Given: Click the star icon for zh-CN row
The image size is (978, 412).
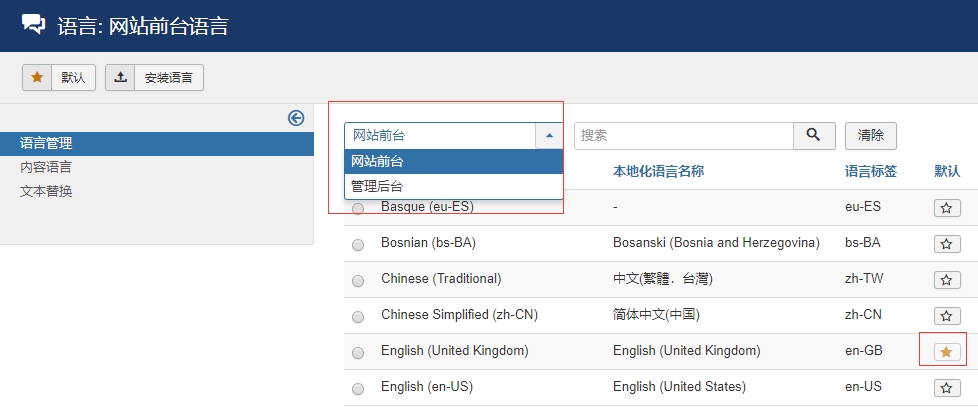Looking at the screenshot, I should [946, 316].
